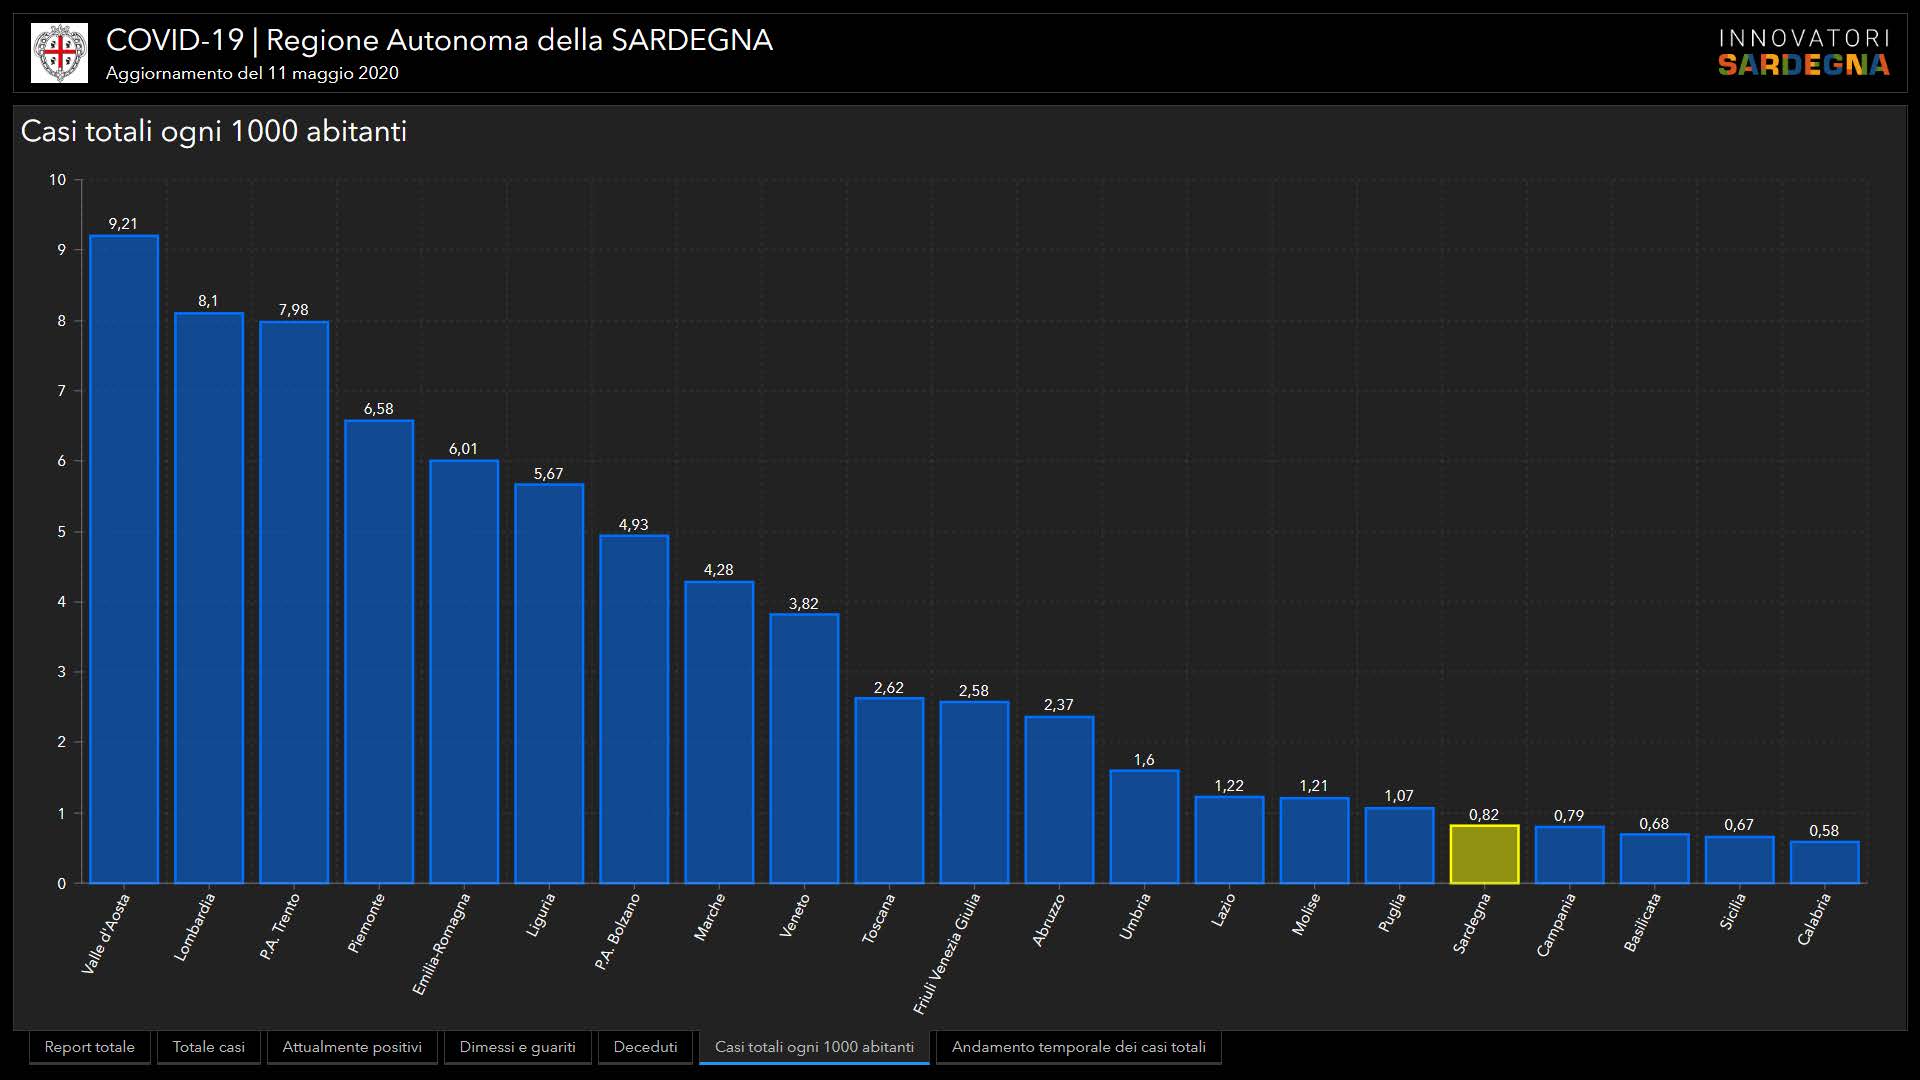Open the Report totale tab
1920x1080 pixels.
click(90, 1047)
